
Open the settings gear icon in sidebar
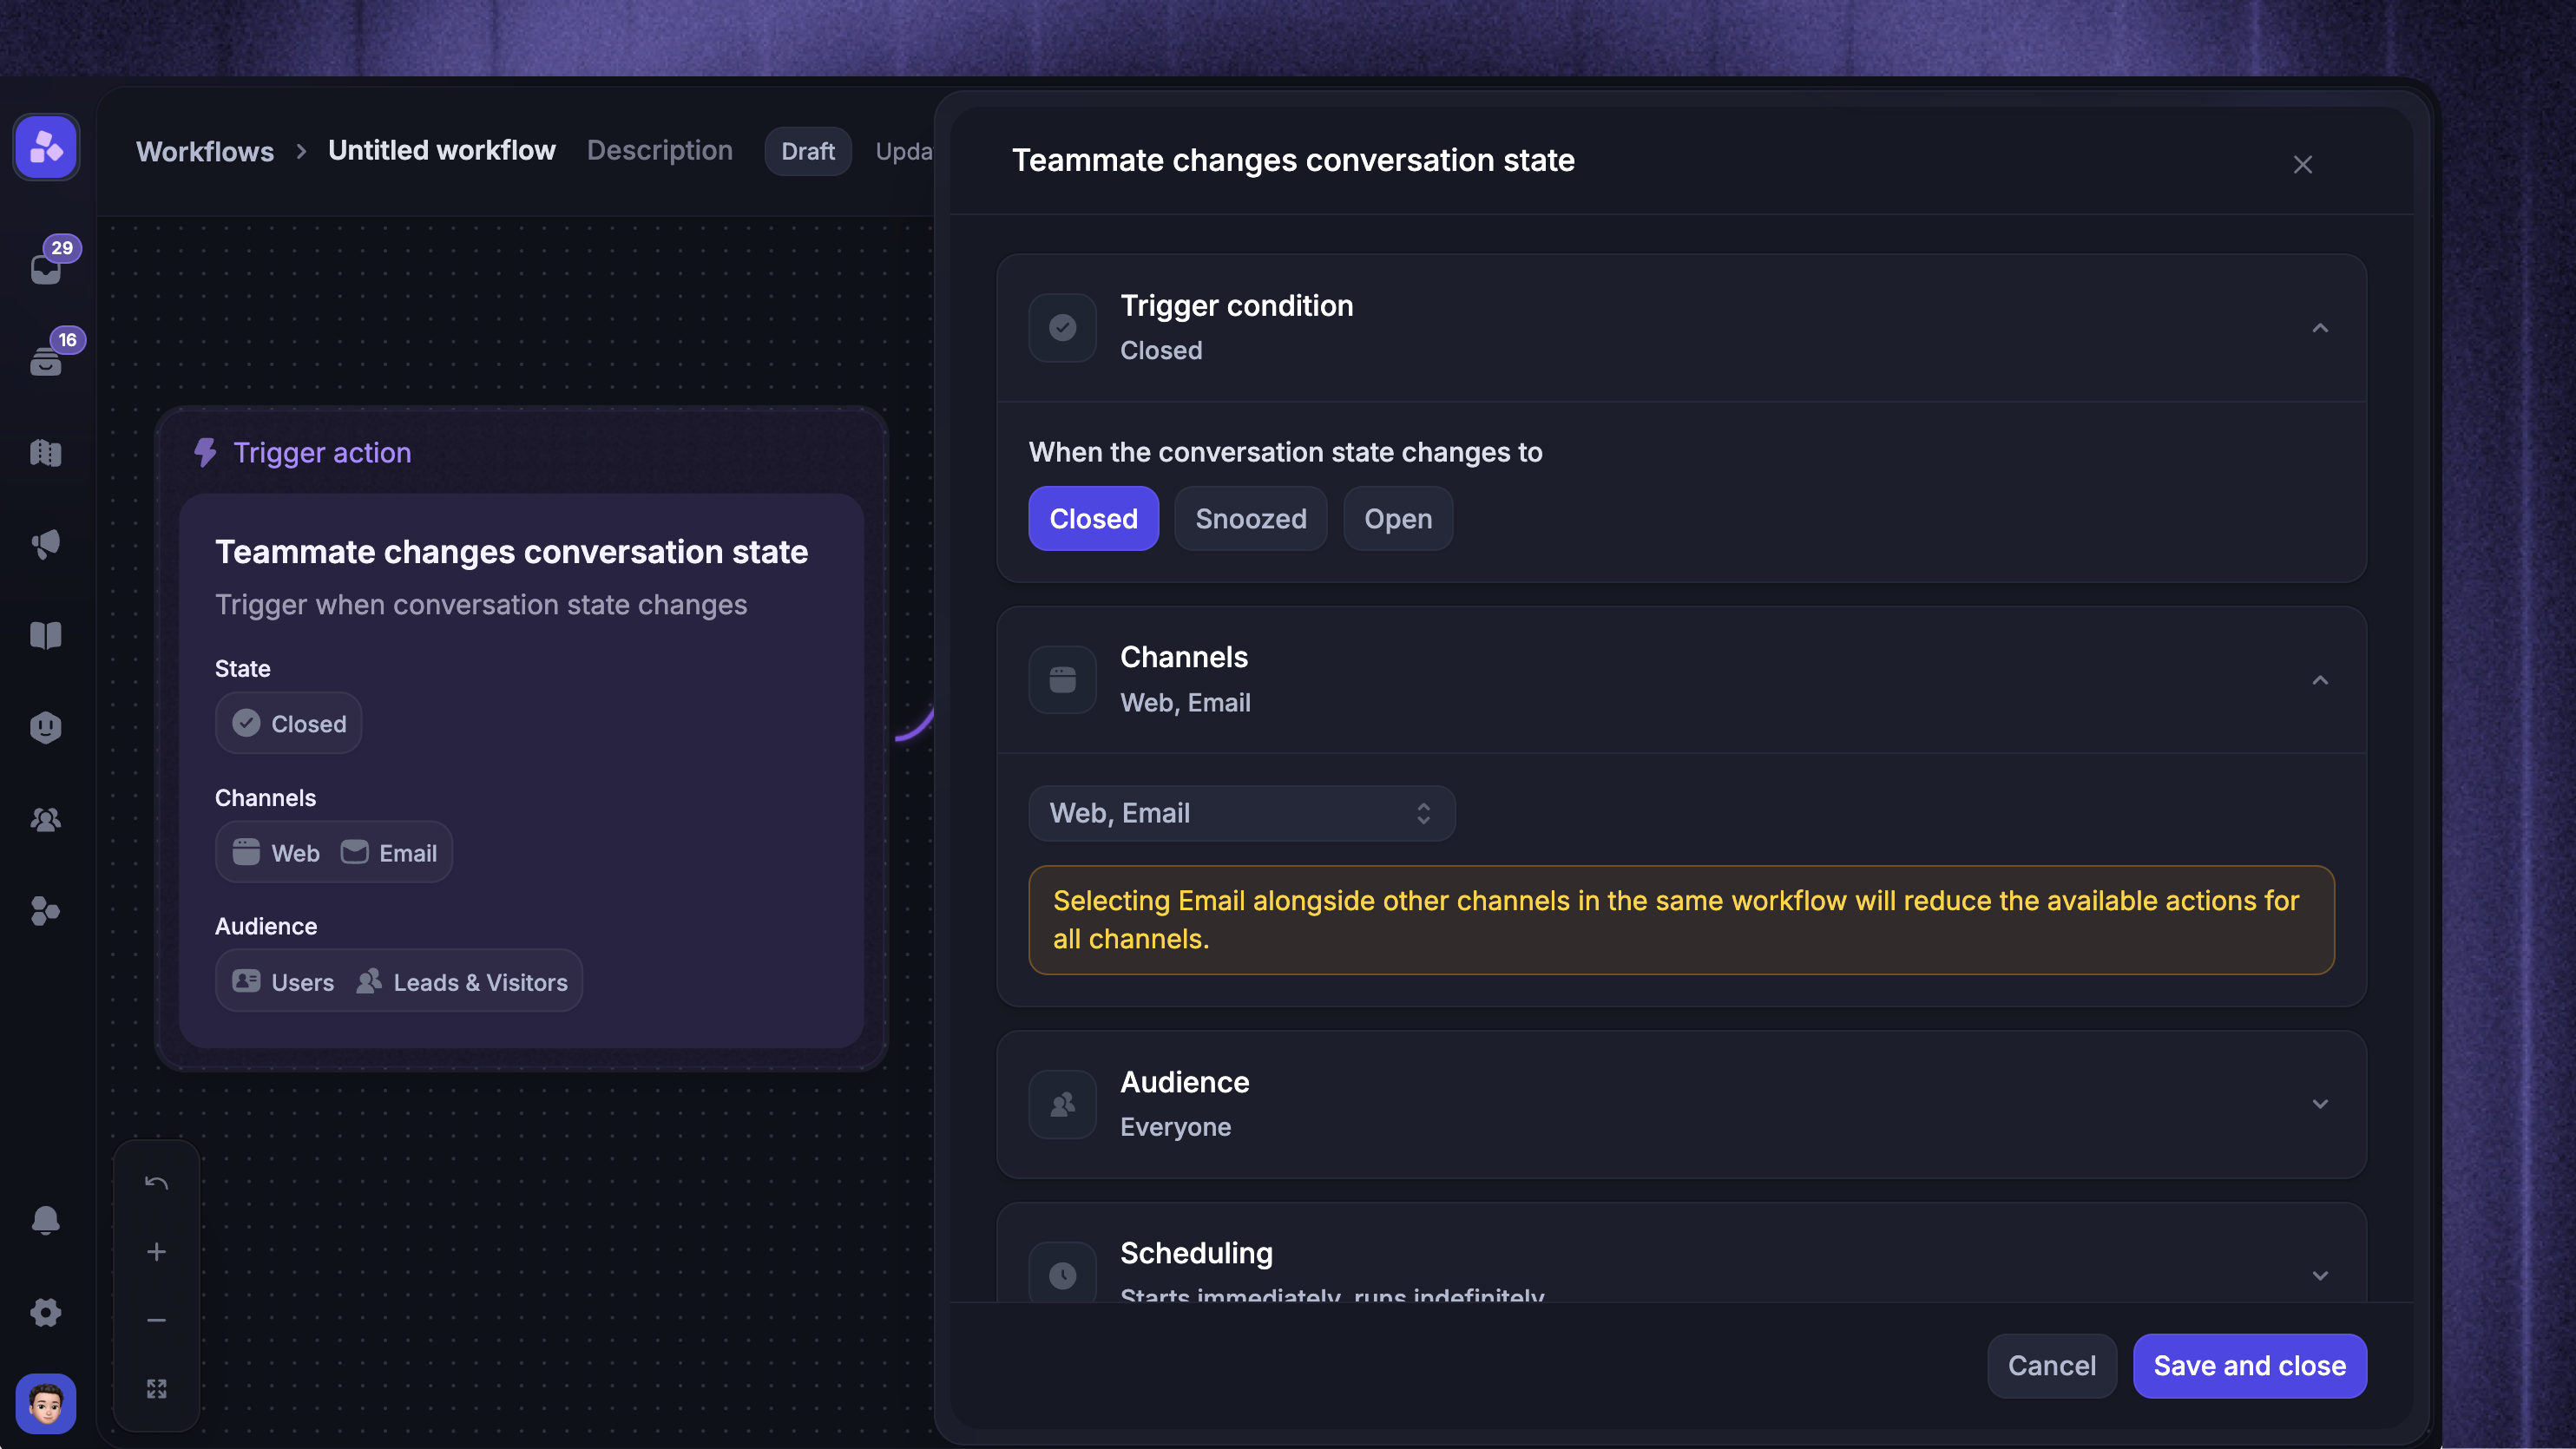46,1312
